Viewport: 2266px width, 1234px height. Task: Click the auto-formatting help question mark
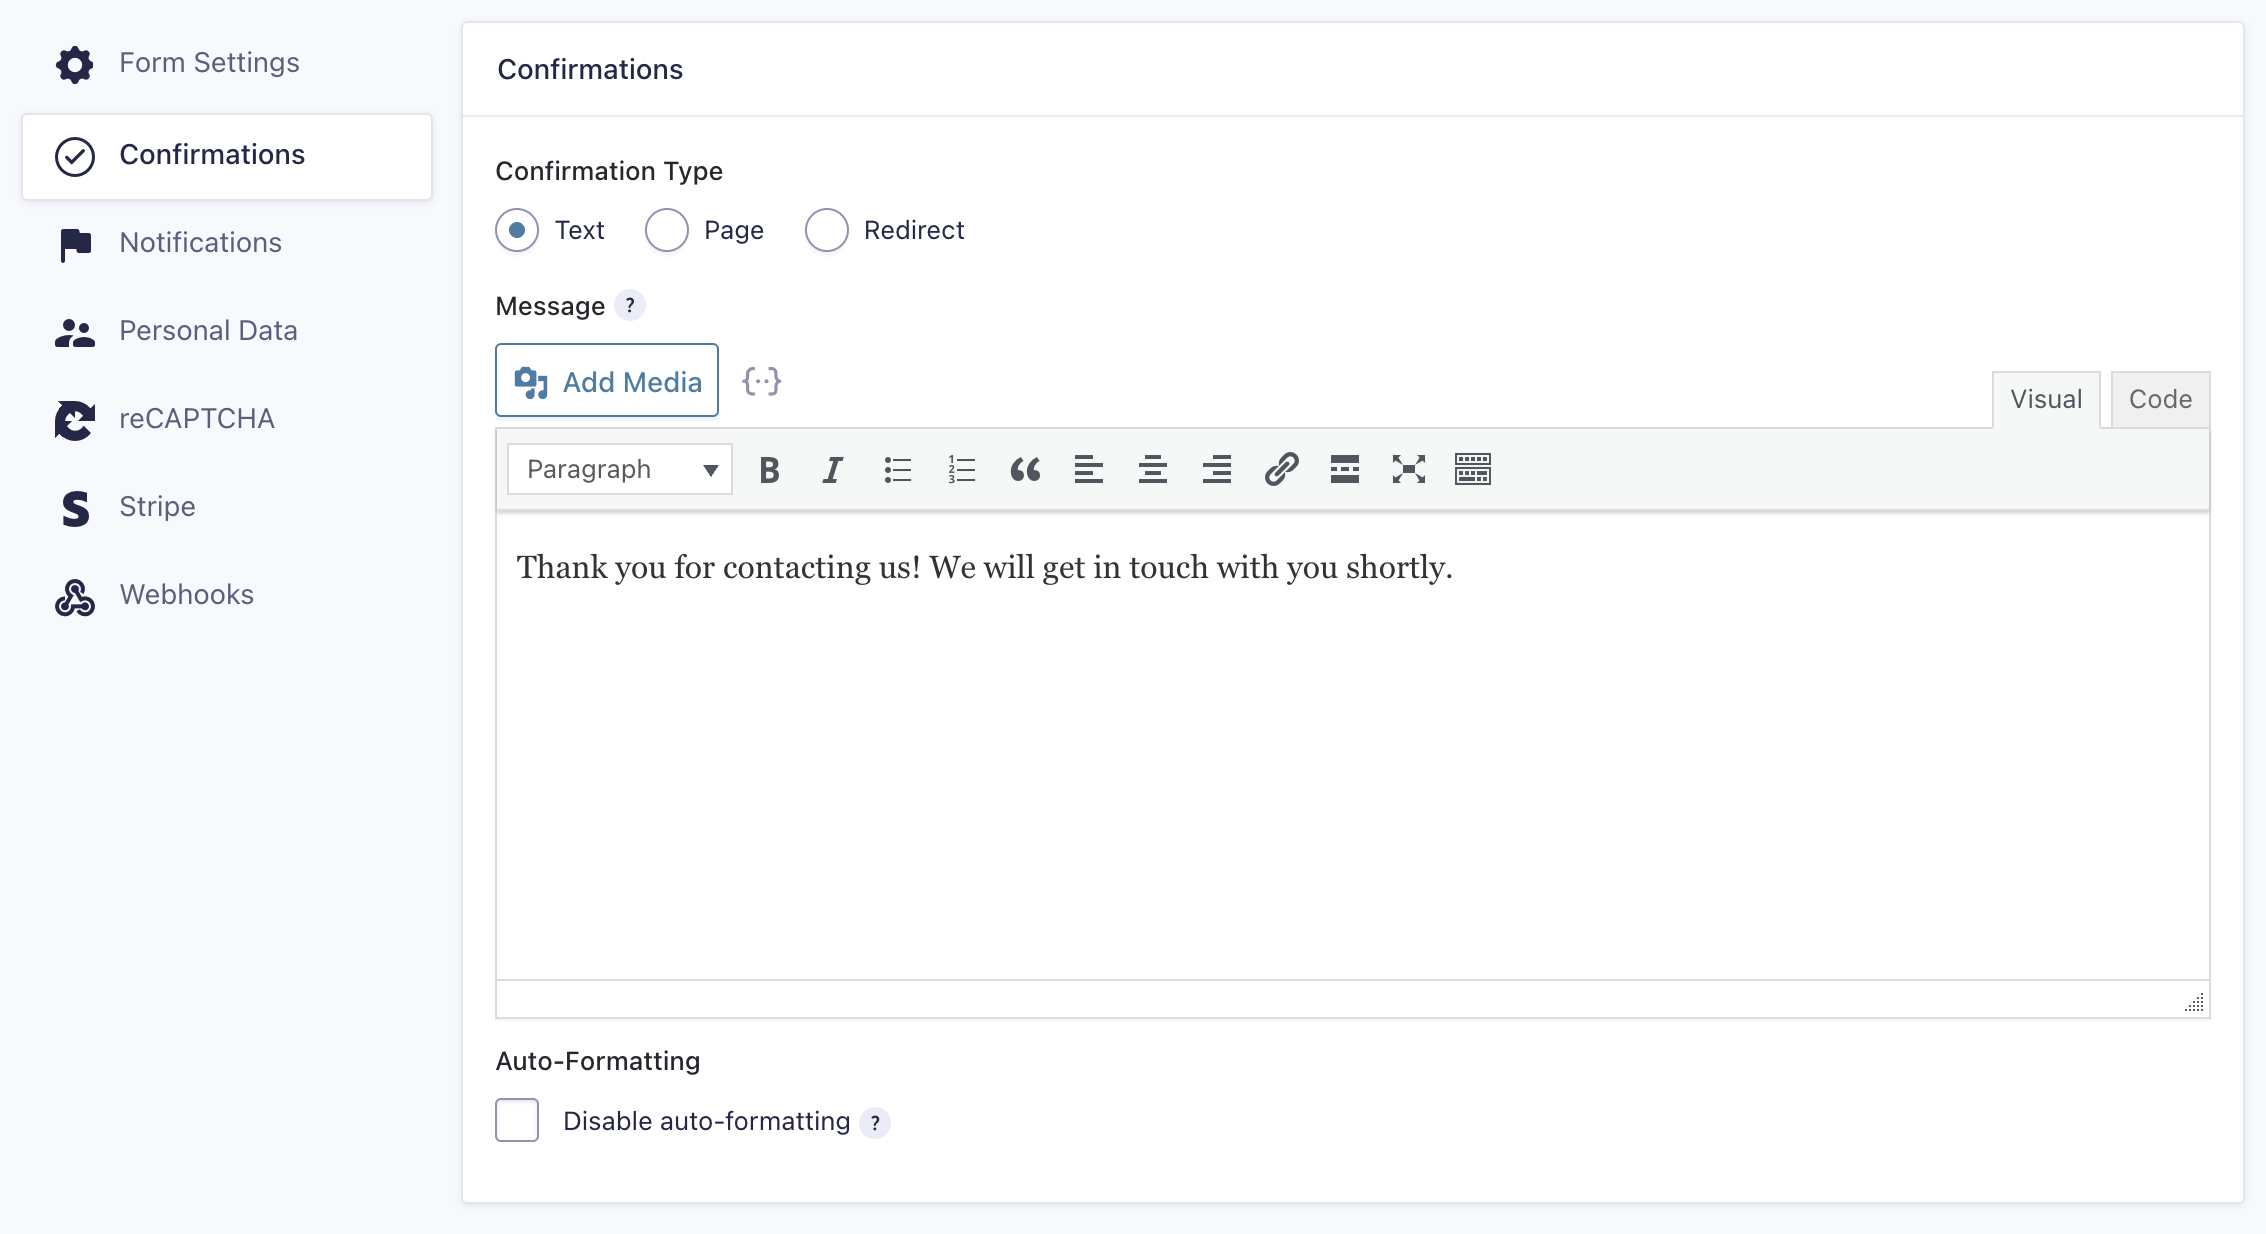coord(875,1123)
